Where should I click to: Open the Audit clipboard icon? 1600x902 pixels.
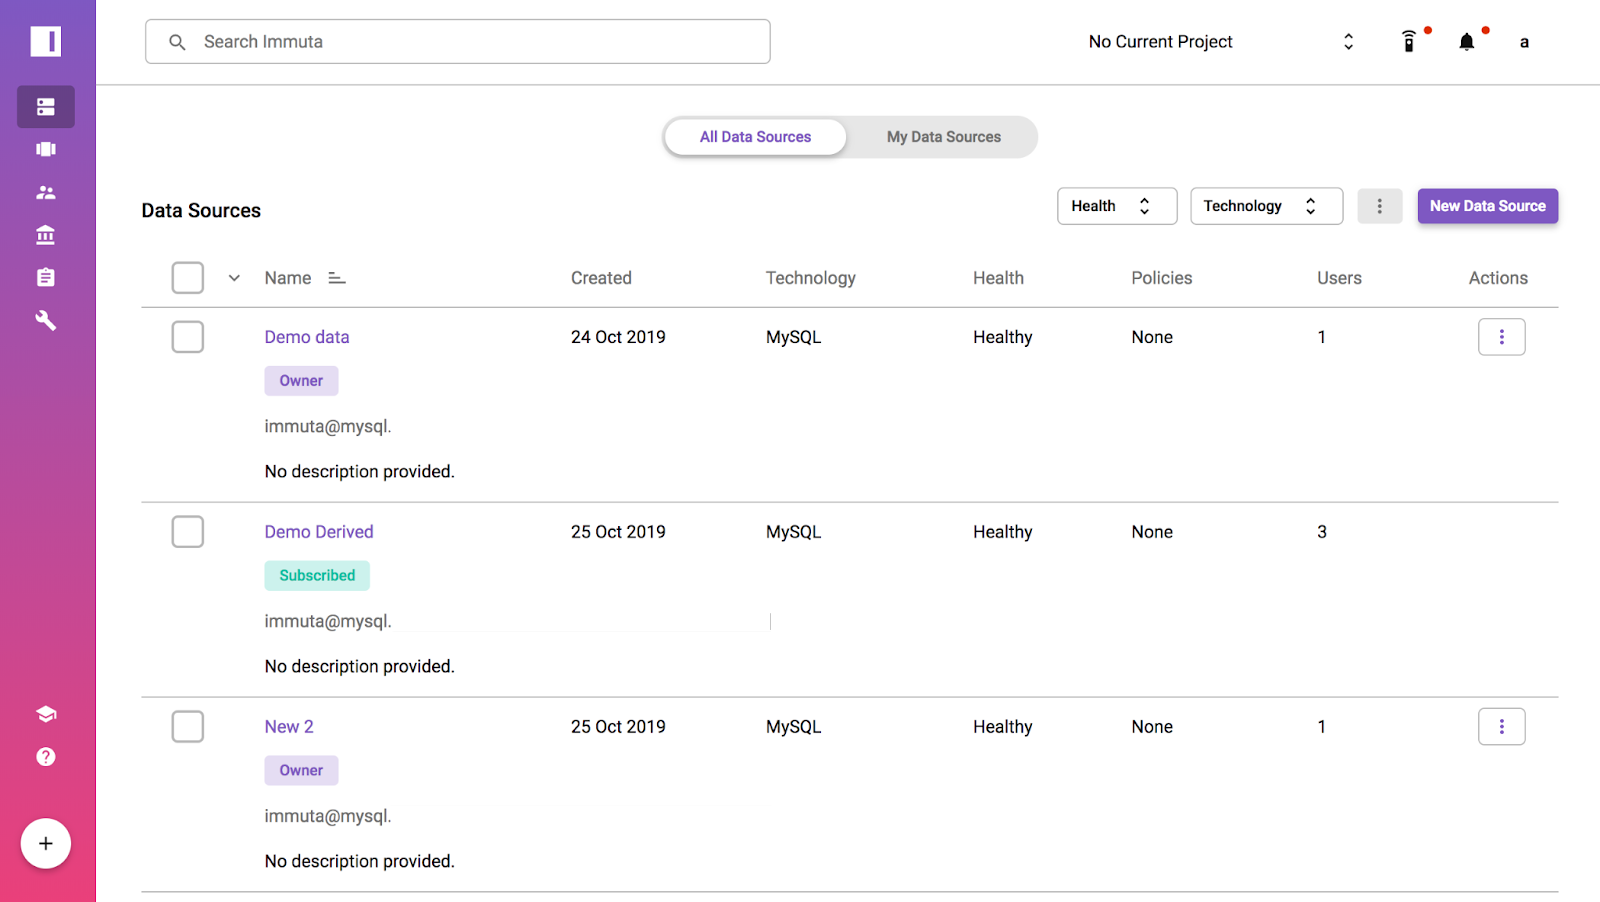(x=45, y=277)
